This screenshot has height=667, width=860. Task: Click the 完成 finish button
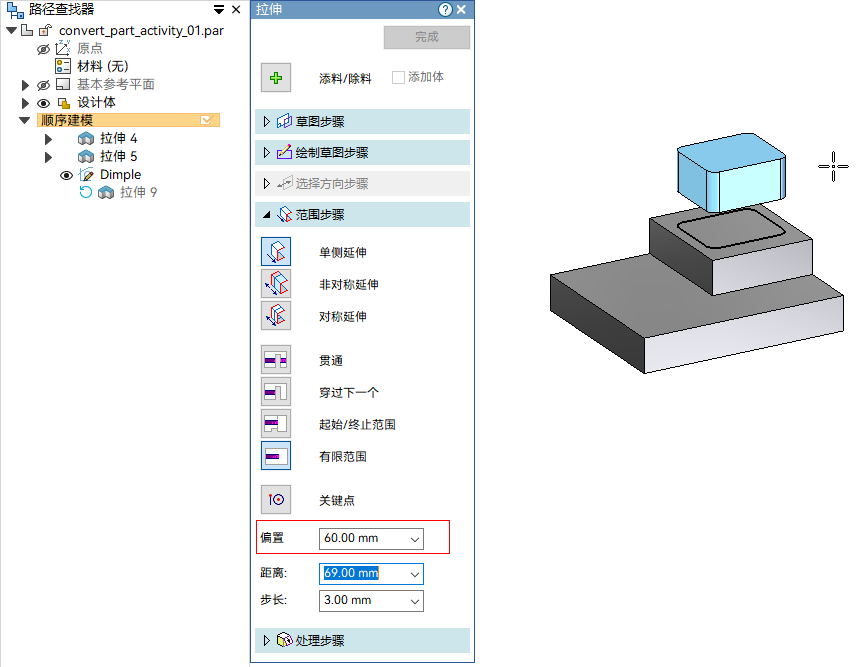[x=427, y=37]
